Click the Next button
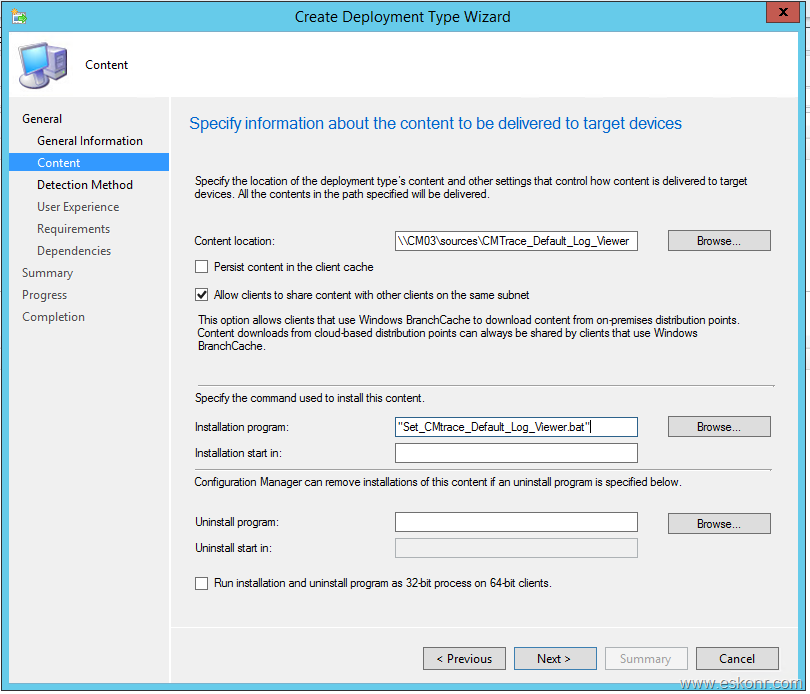This screenshot has height=694, width=810. click(x=555, y=659)
